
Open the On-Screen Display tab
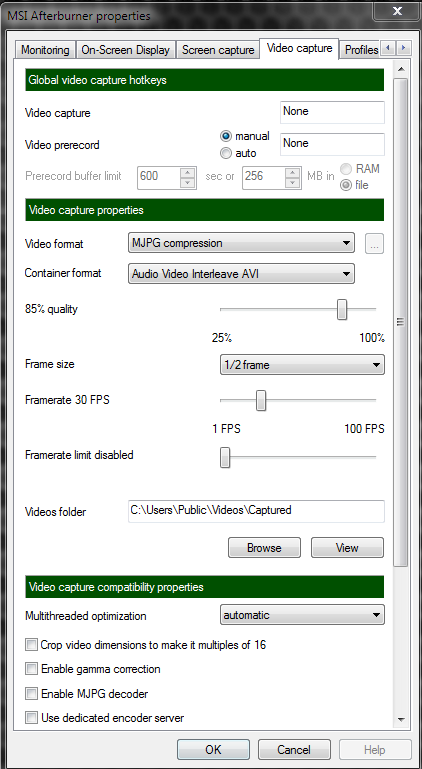[x=126, y=50]
